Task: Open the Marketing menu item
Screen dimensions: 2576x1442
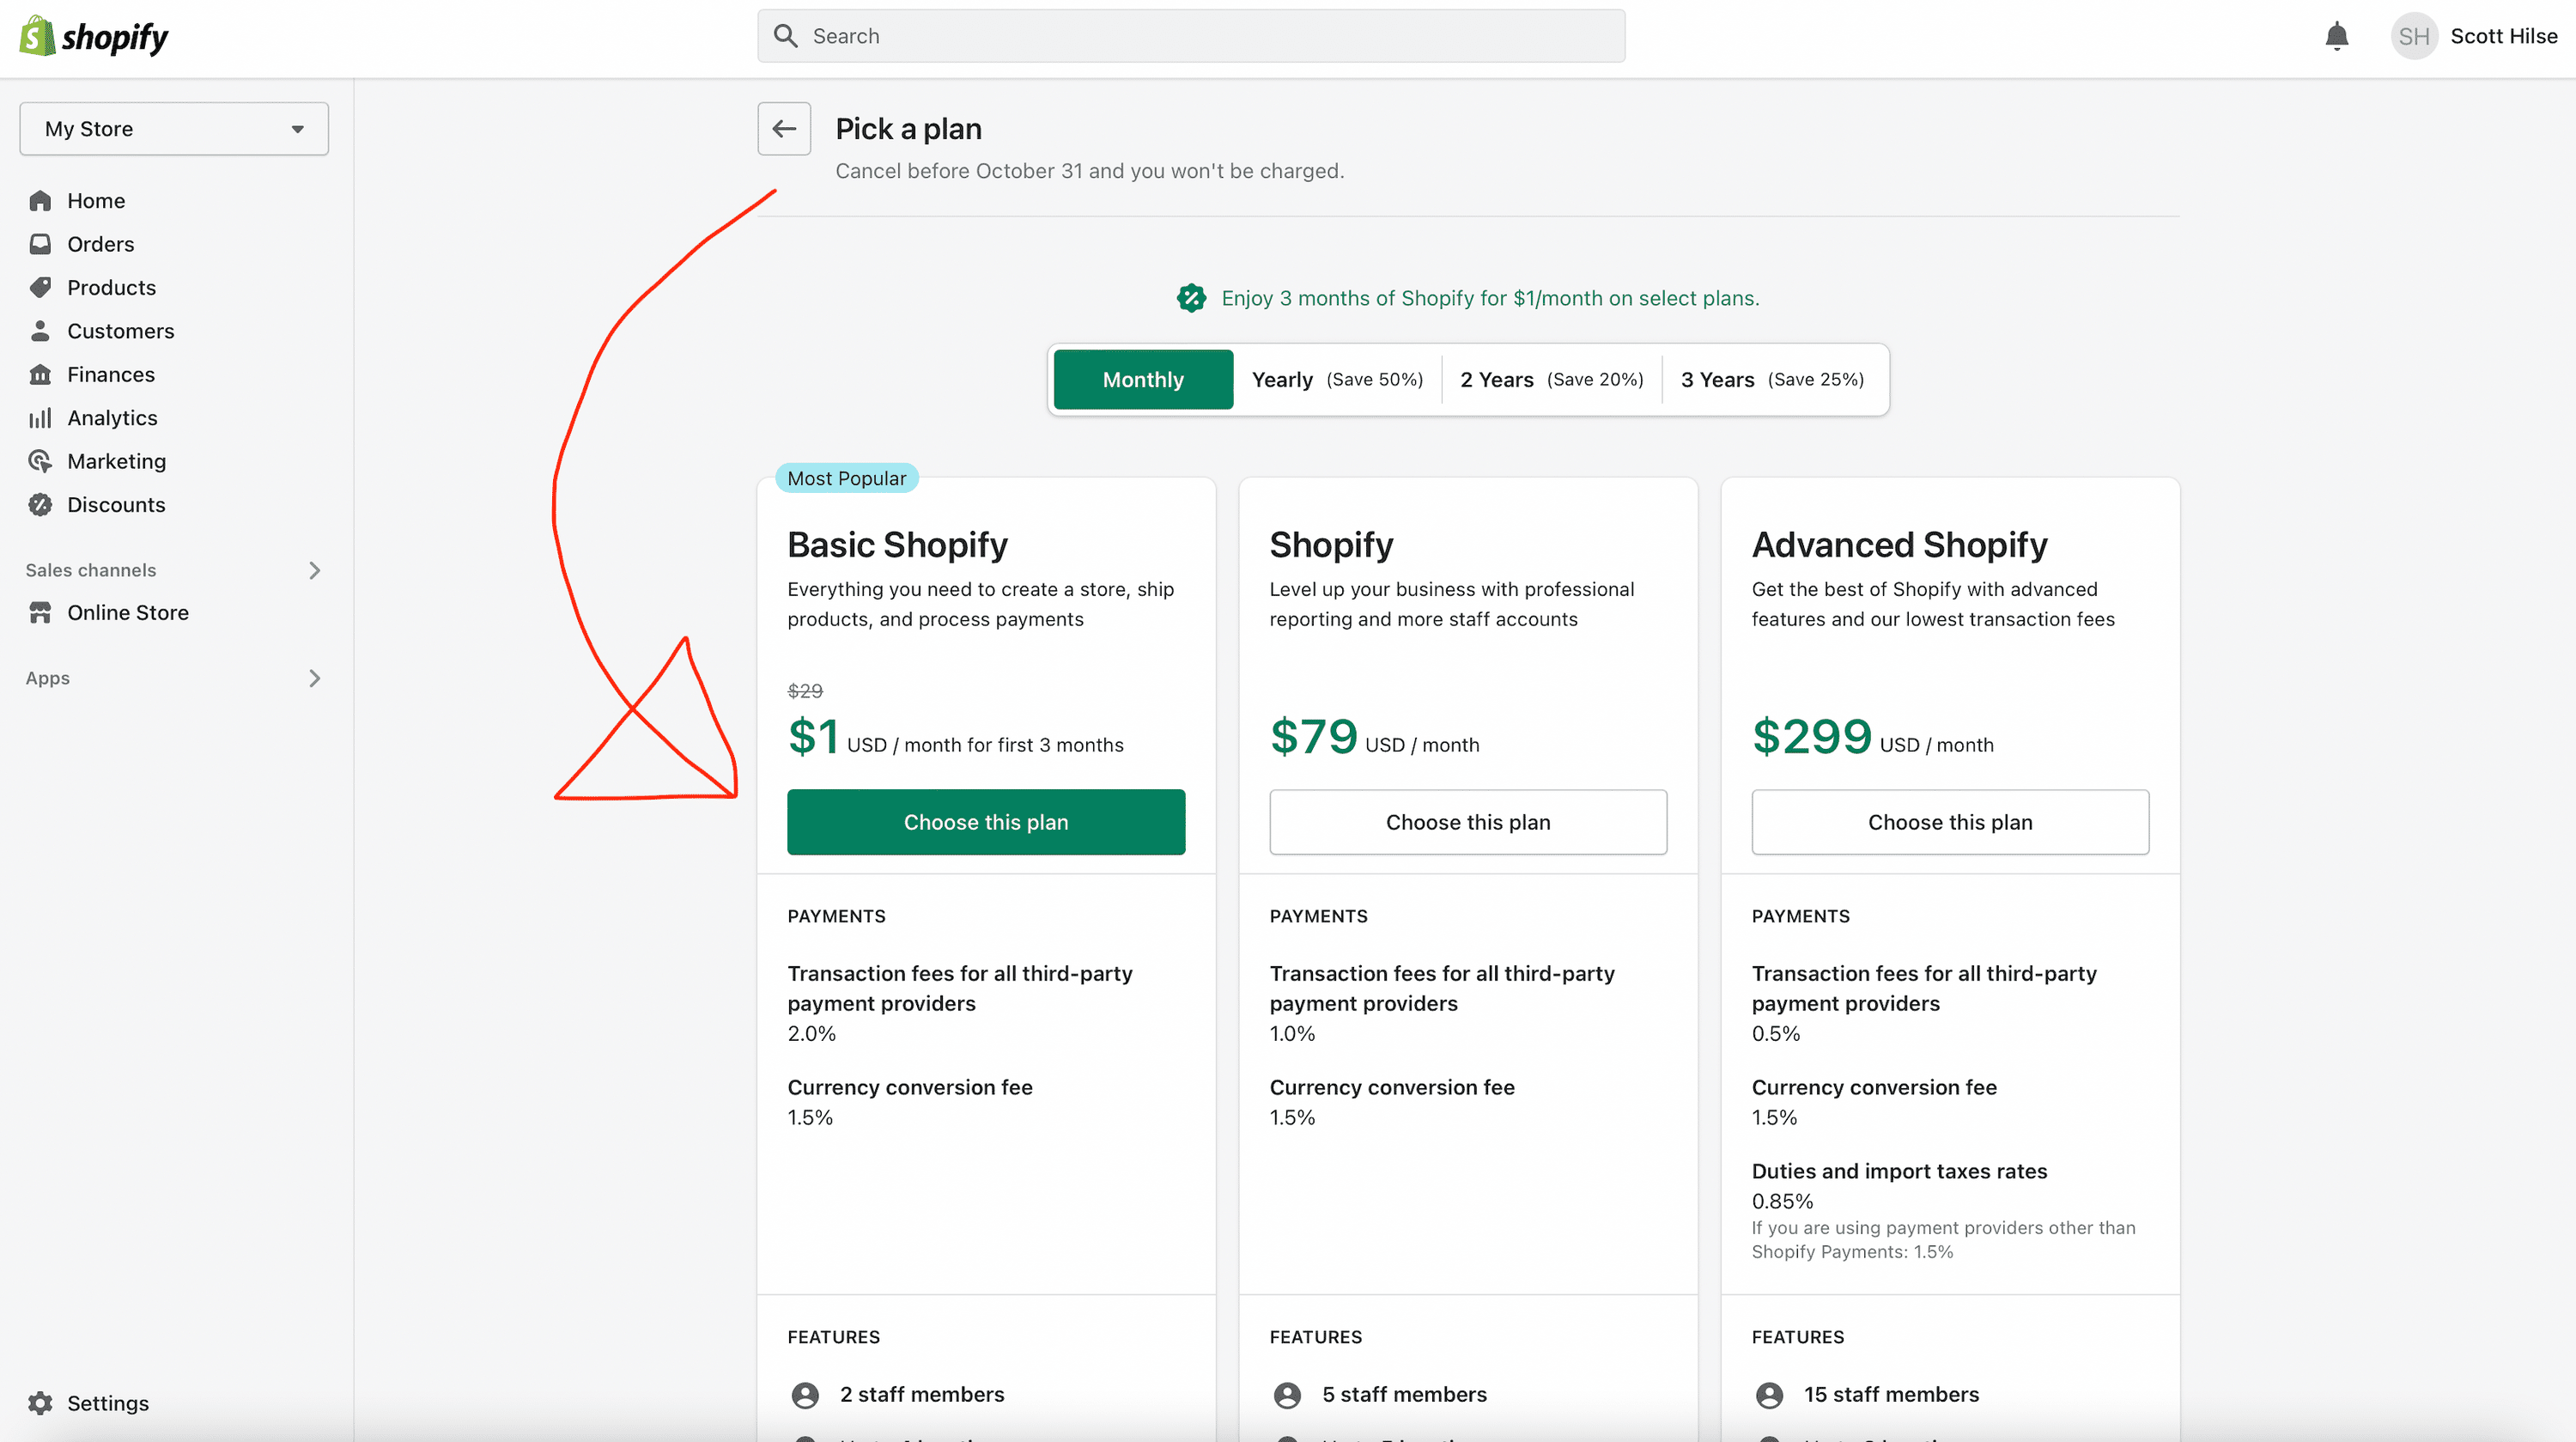Action: pyautogui.click(x=116, y=461)
